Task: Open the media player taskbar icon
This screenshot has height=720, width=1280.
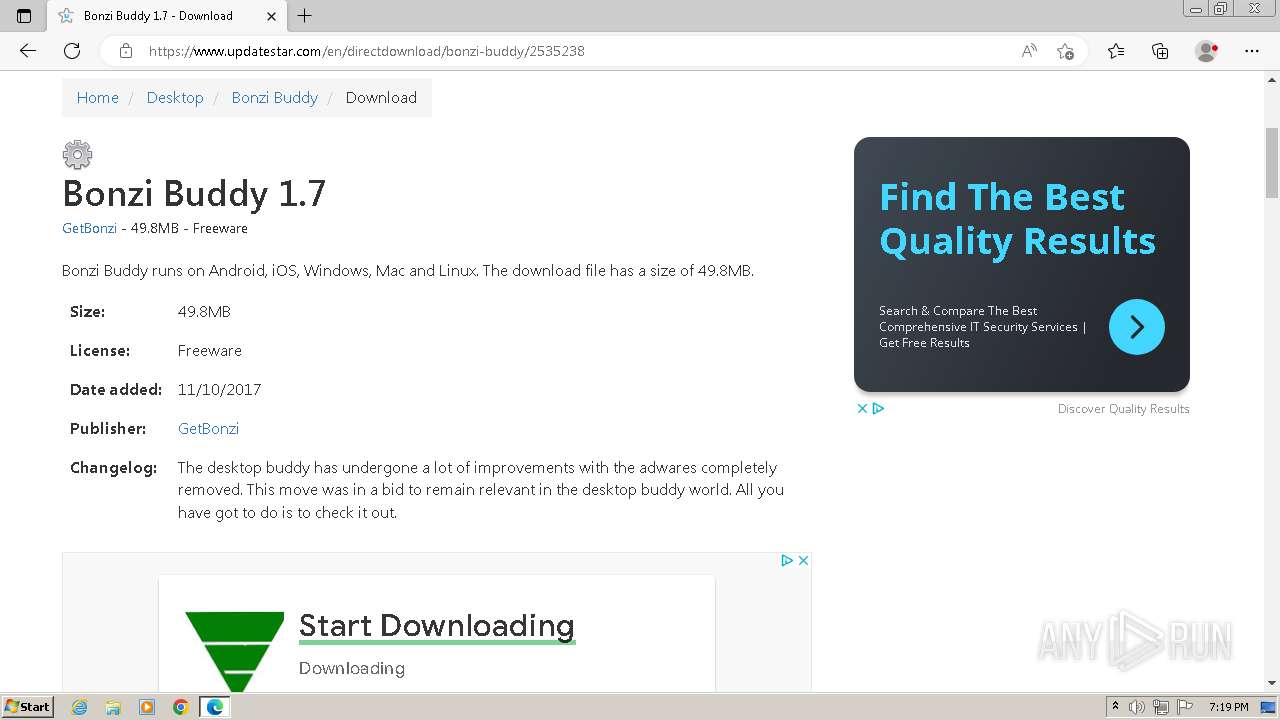Action: [147, 707]
